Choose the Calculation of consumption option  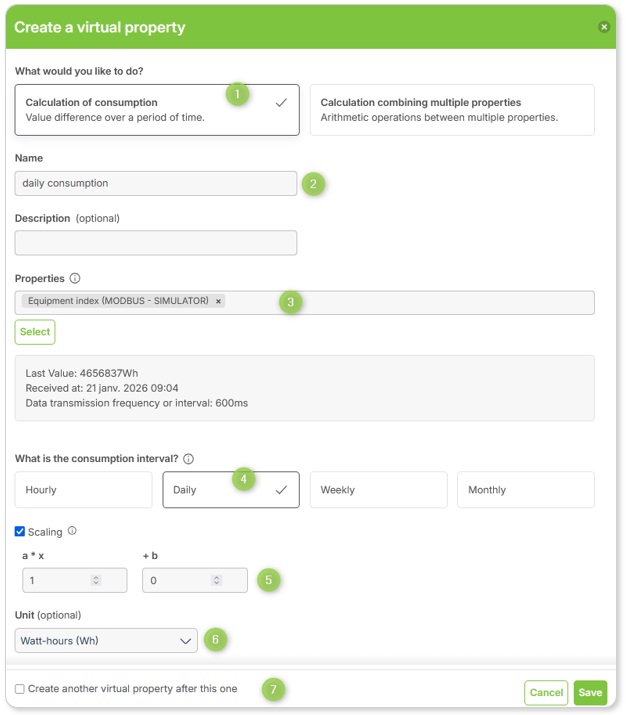157,110
